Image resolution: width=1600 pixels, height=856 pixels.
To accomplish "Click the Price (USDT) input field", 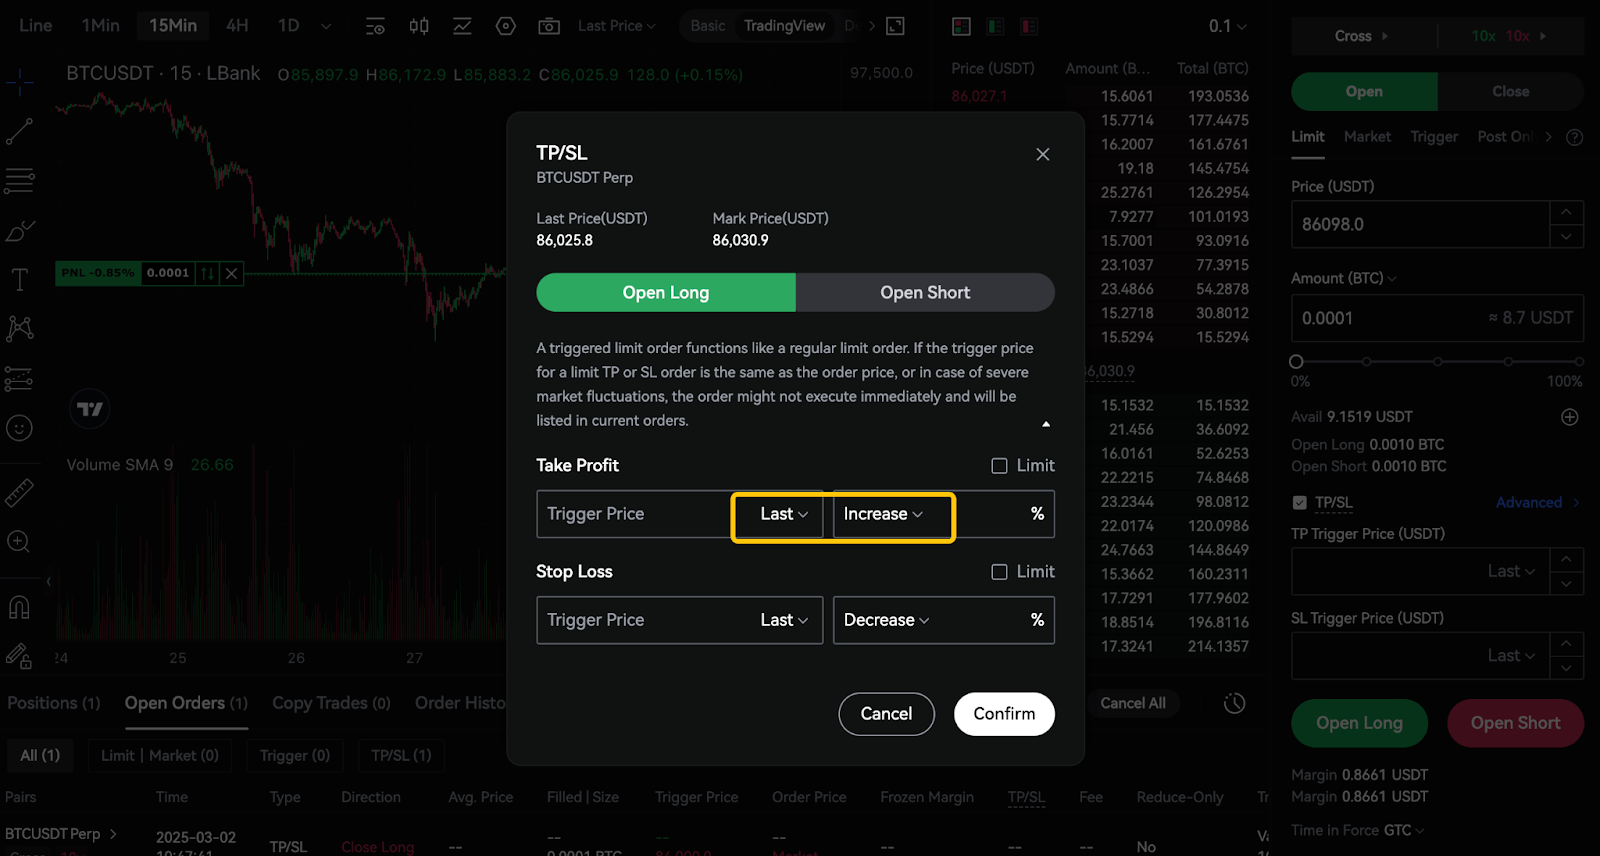I will (1420, 225).
